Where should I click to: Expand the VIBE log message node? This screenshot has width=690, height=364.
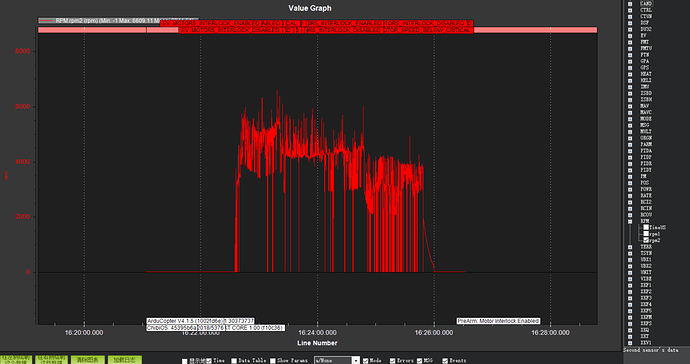click(x=630, y=279)
